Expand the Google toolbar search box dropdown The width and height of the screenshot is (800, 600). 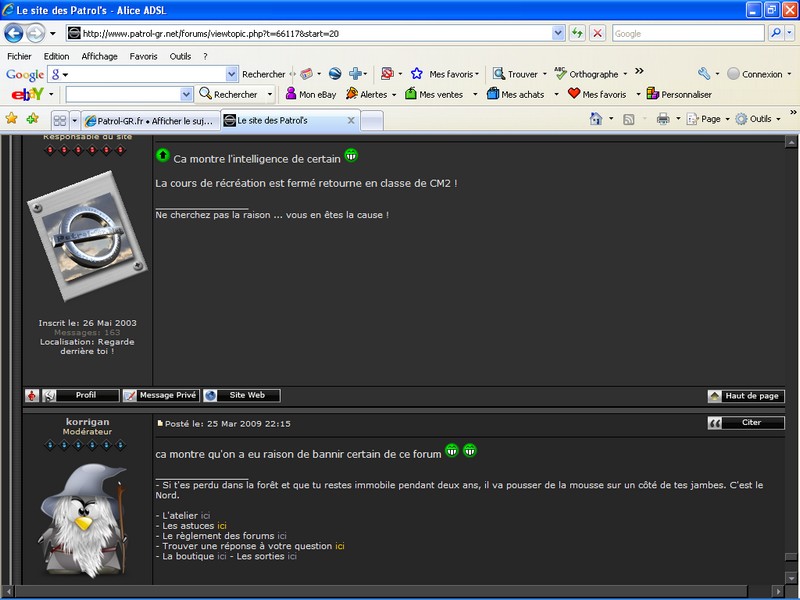[232, 74]
